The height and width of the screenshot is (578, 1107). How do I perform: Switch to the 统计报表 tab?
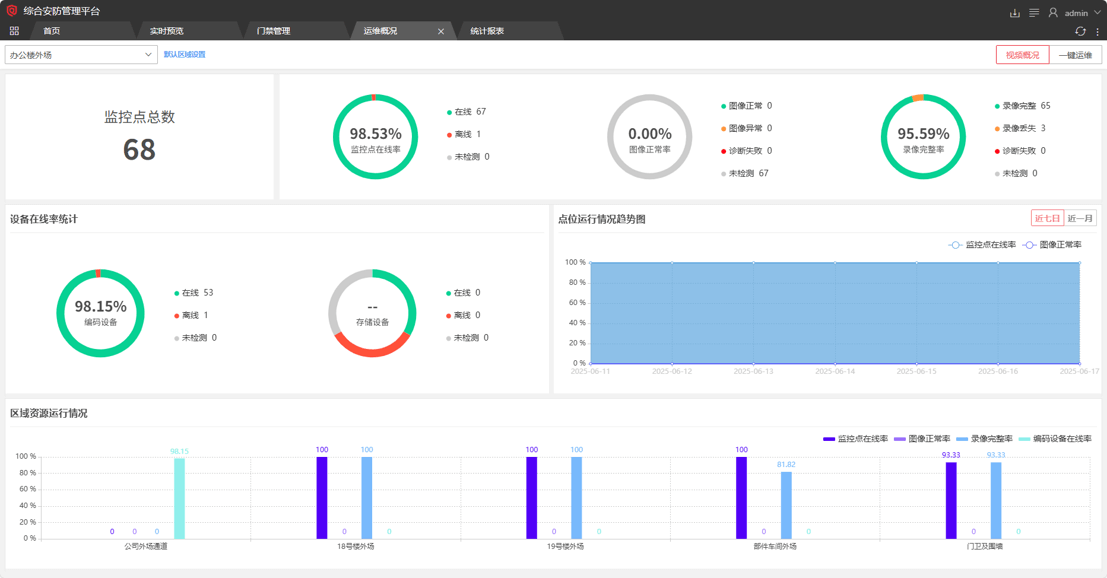click(487, 30)
